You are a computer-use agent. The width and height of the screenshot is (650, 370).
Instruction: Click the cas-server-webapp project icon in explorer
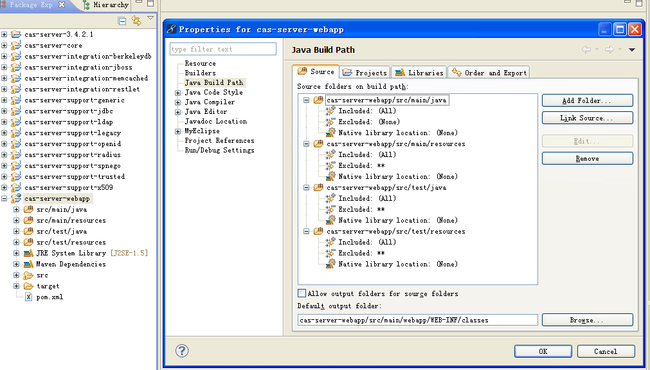pyautogui.click(x=16, y=198)
